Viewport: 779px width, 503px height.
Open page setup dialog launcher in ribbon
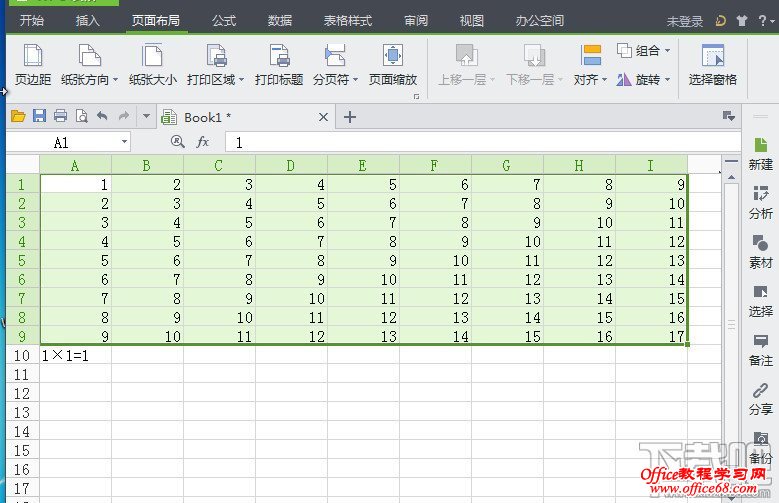[416, 96]
